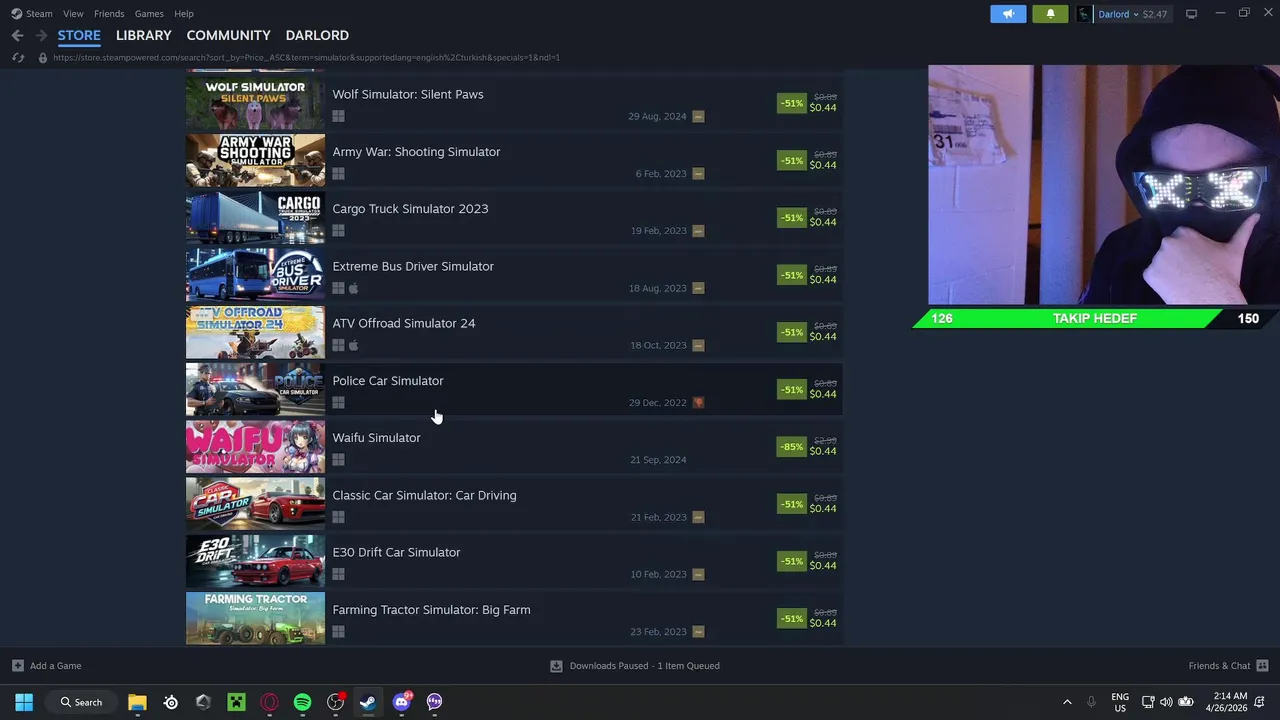Open the announcements megaphone button
The width and height of the screenshot is (1280, 720).
(x=1008, y=14)
